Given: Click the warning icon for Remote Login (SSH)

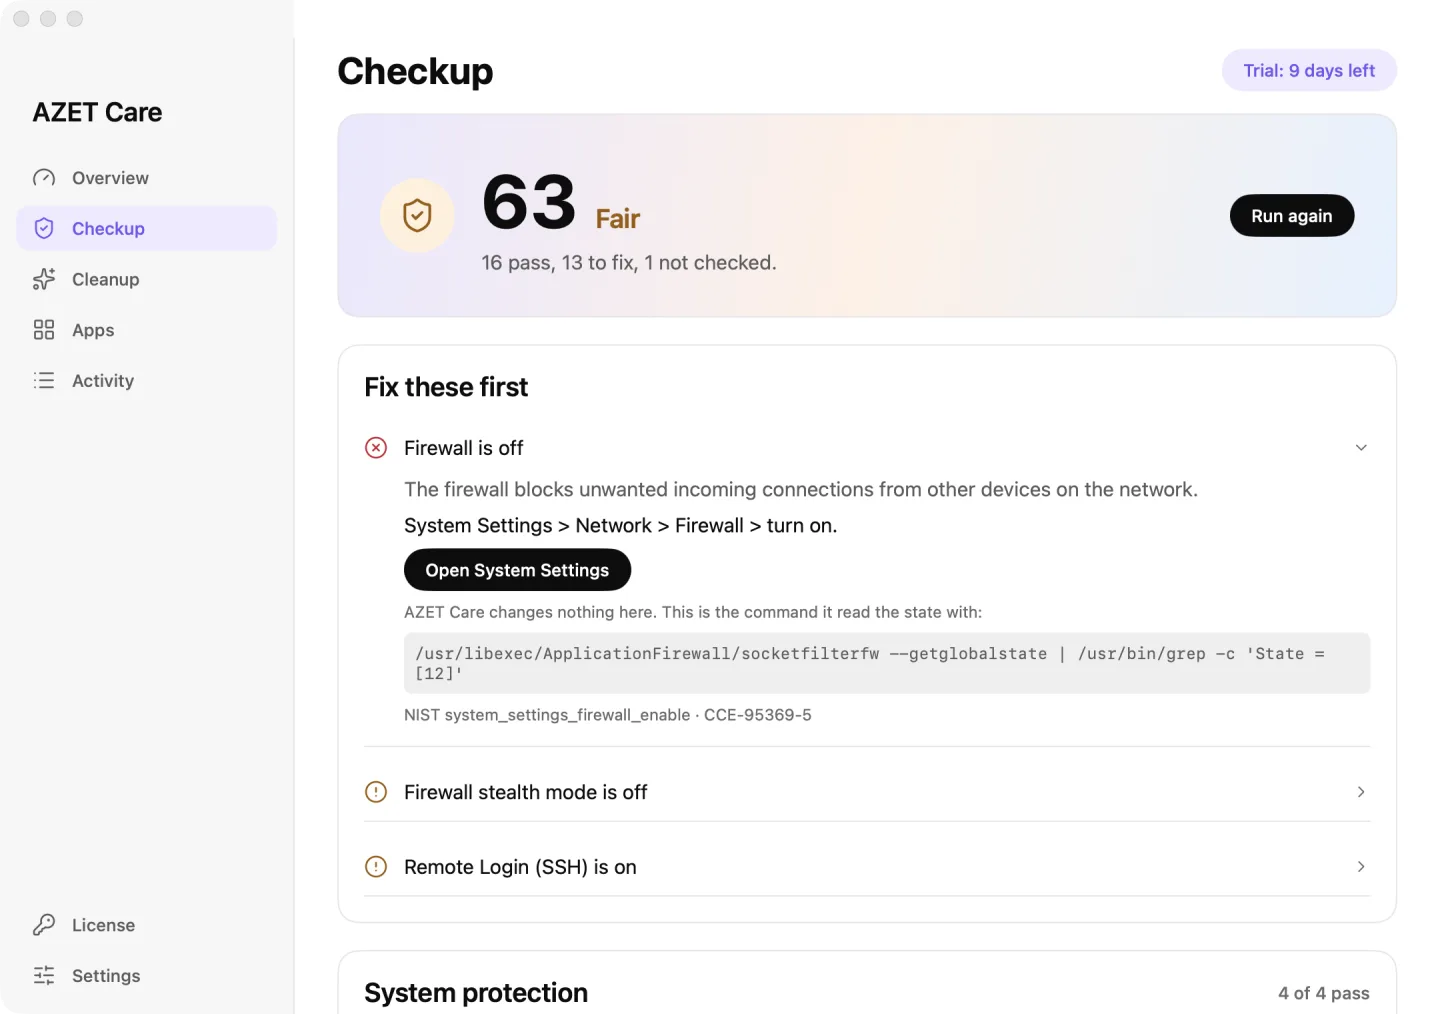Looking at the screenshot, I should click(x=376, y=867).
